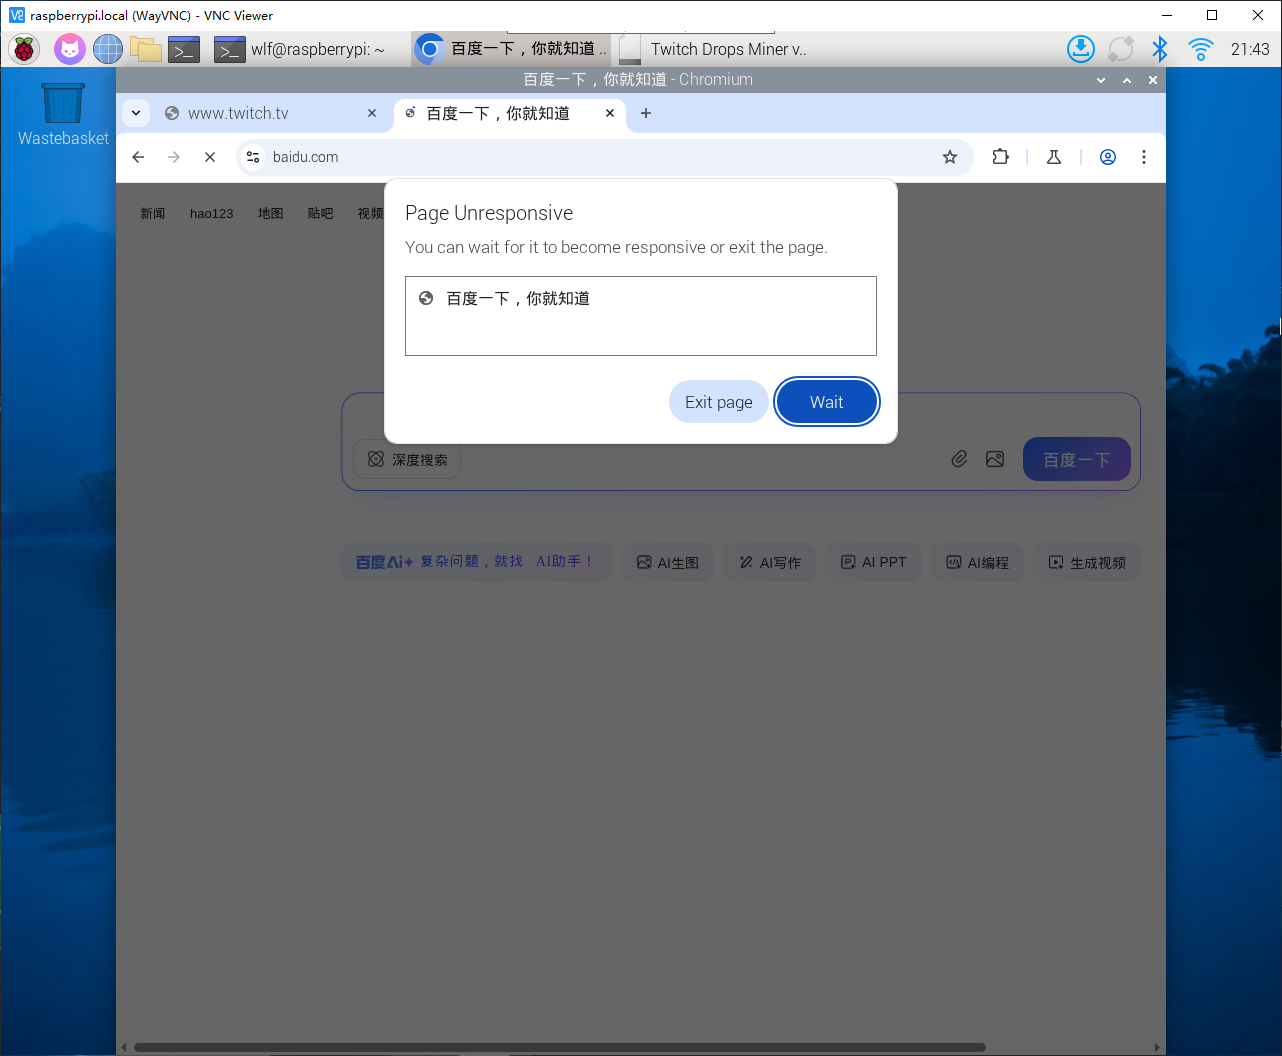
Task: Launch the terminal icon in taskbar
Action: 184,49
